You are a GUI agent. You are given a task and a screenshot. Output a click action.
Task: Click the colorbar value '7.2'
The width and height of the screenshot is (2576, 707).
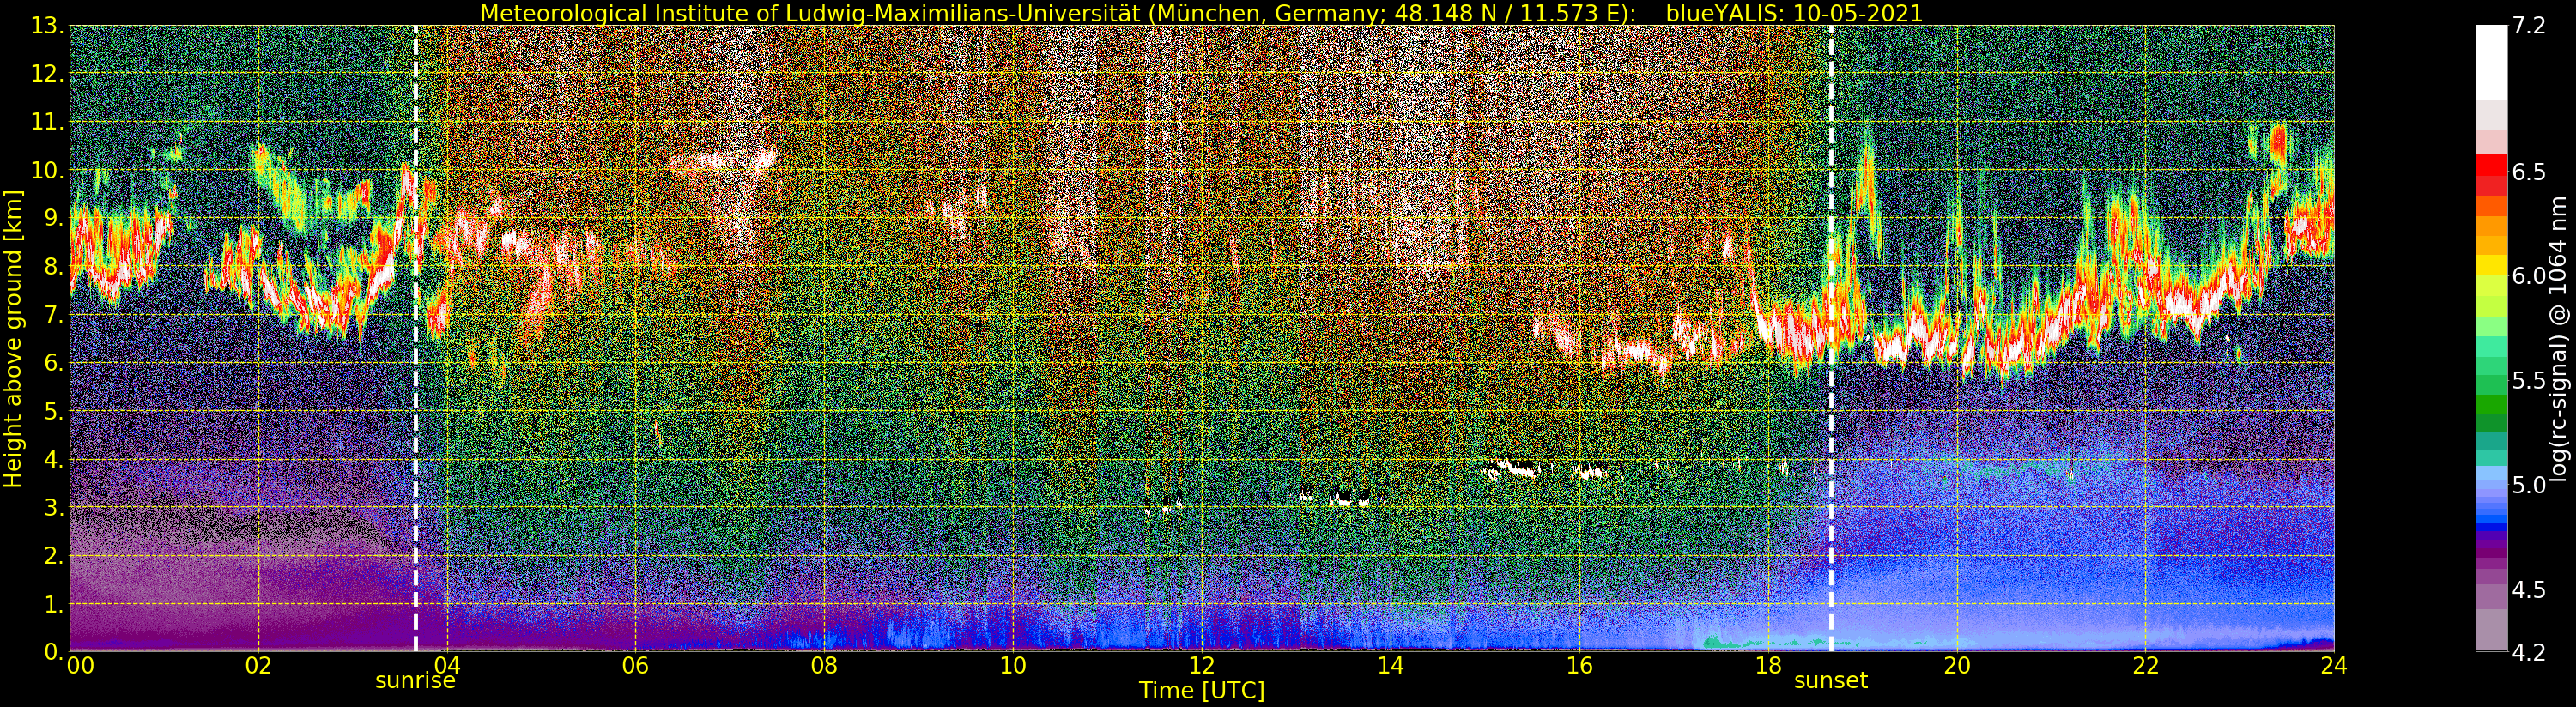tap(2529, 27)
